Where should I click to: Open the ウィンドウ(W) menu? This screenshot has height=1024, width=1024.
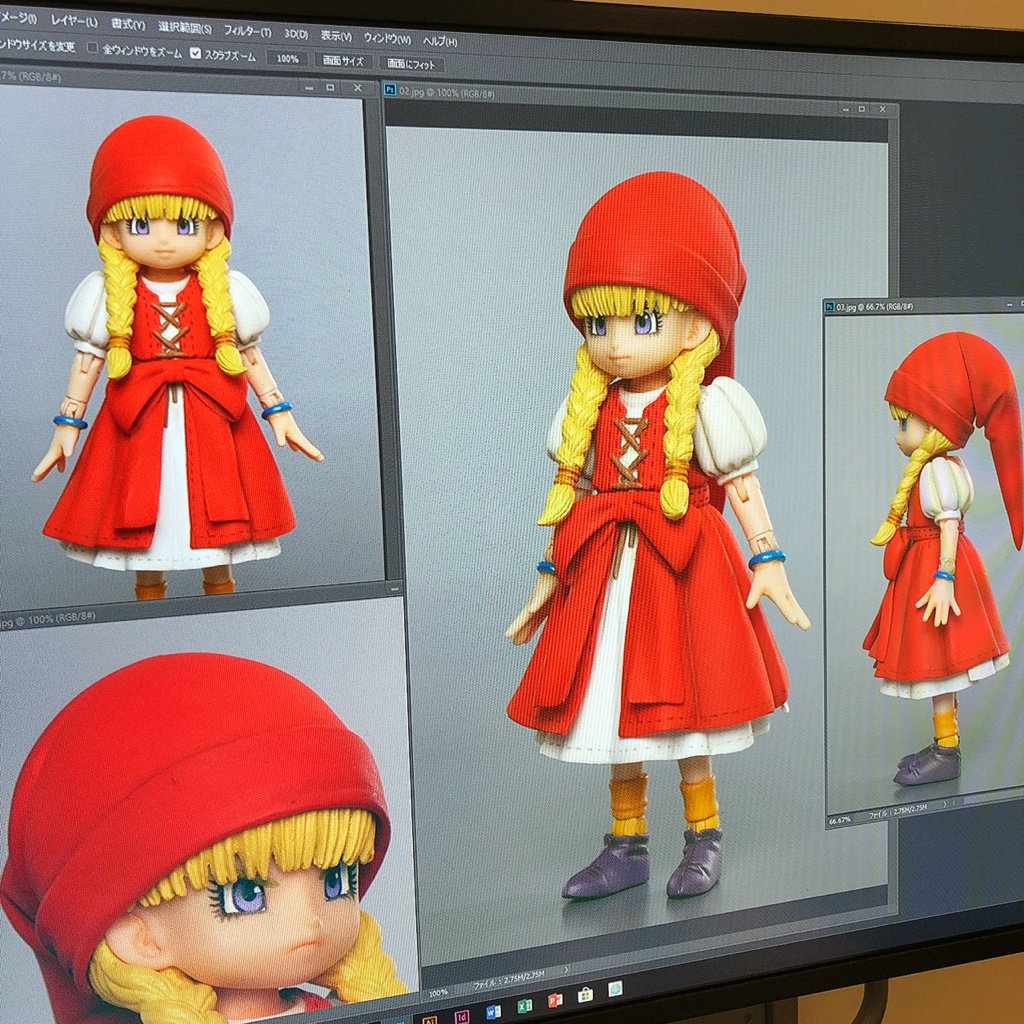[x=387, y=39]
